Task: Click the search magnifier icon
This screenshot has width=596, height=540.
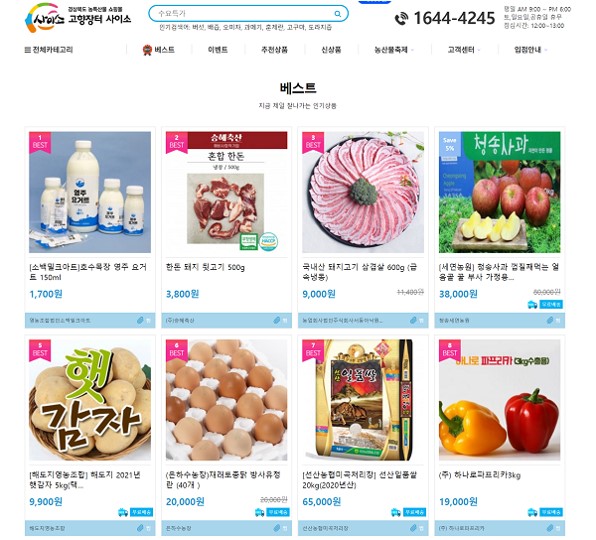Action: pyautogui.click(x=337, y=14)
